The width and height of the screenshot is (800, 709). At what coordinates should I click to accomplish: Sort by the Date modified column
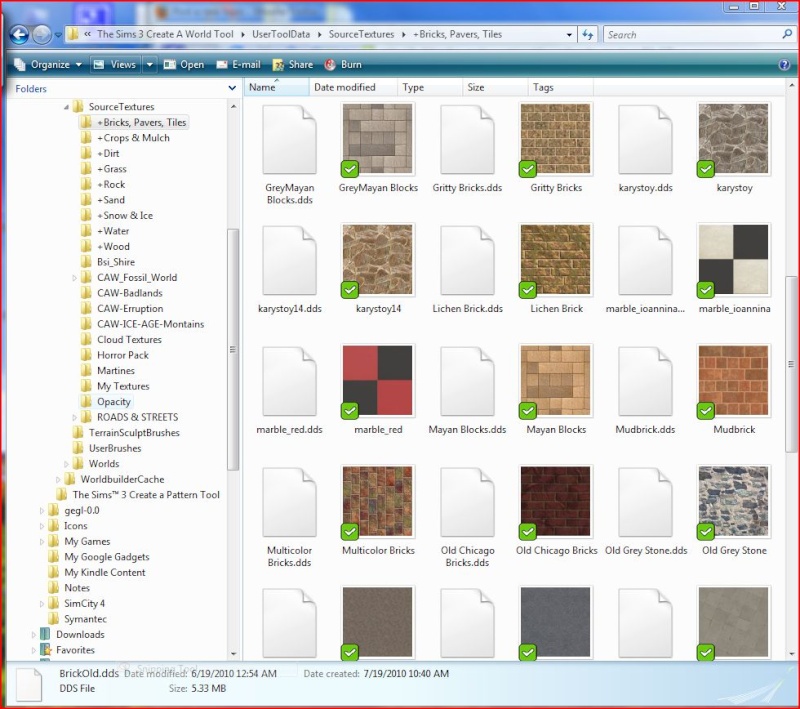353,87
